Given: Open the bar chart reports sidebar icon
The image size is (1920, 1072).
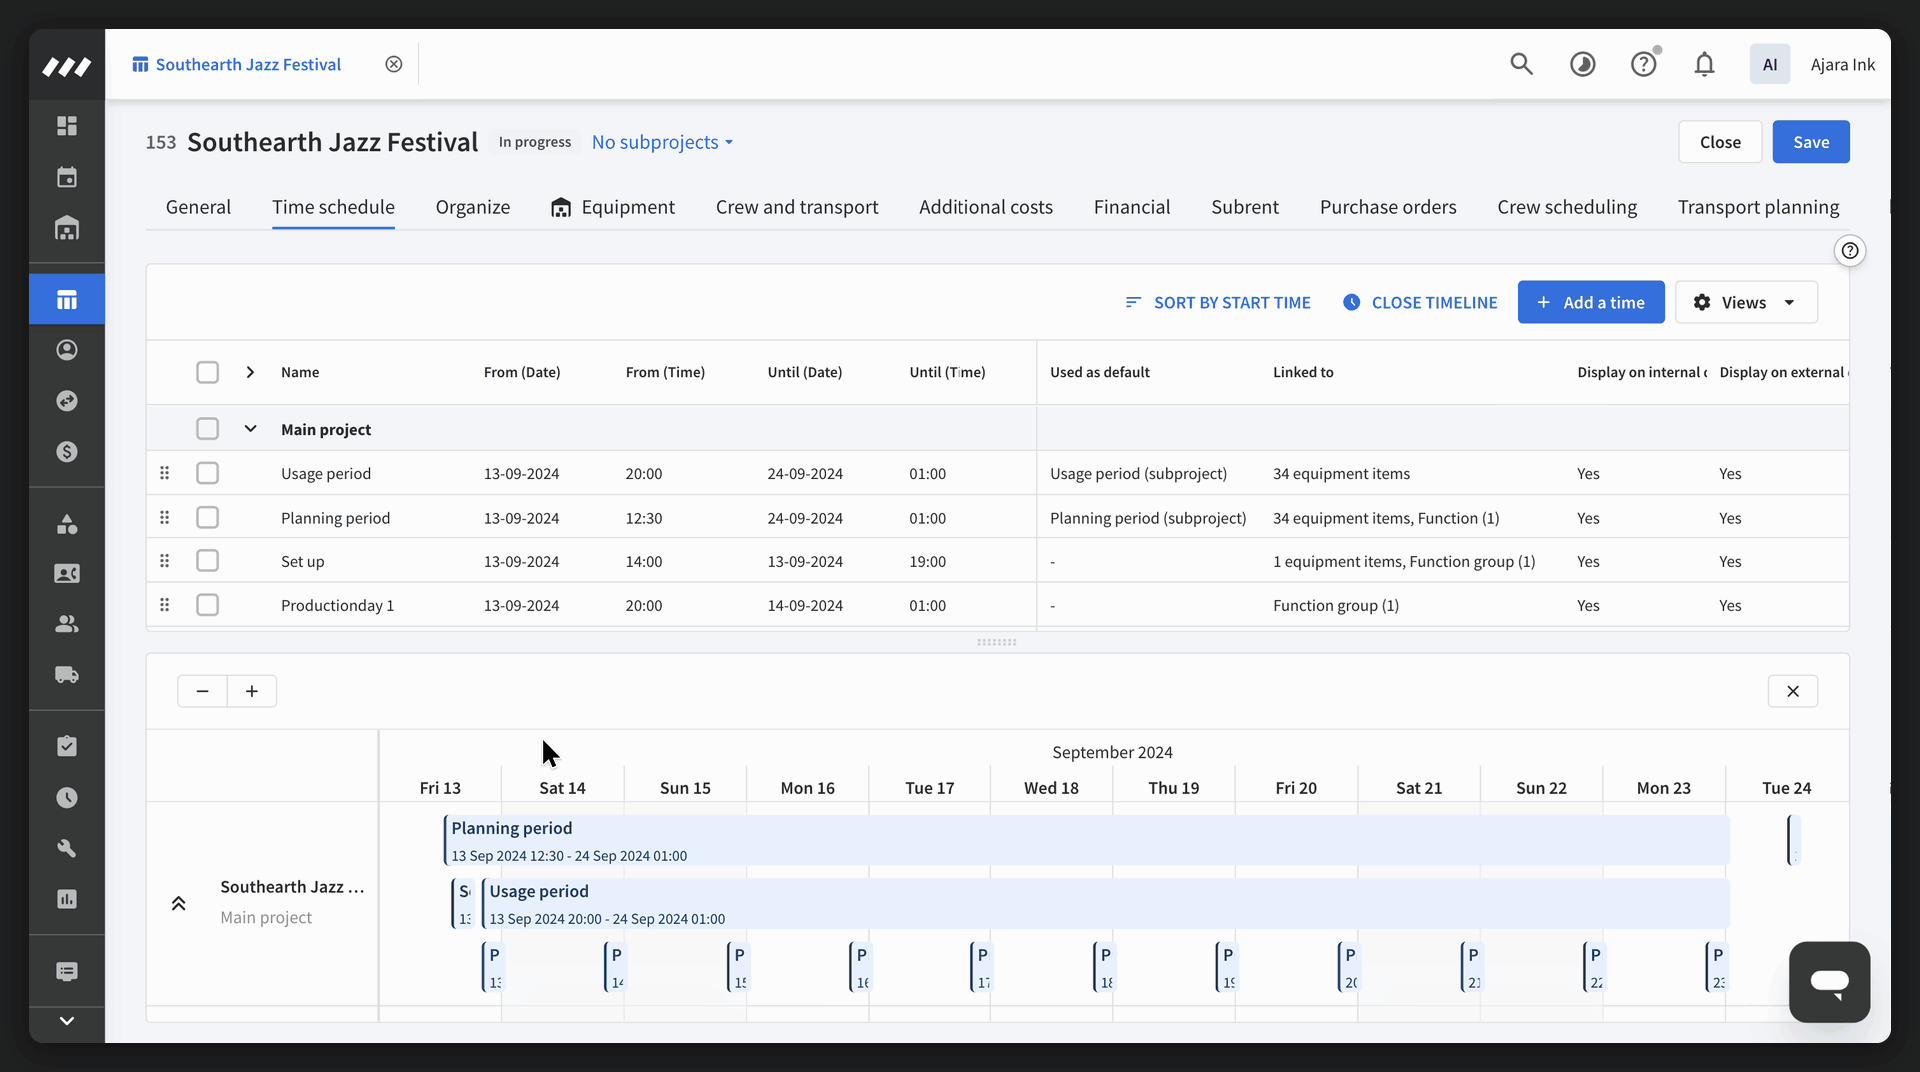Looking at the screenshot, I should pos(67,899).
